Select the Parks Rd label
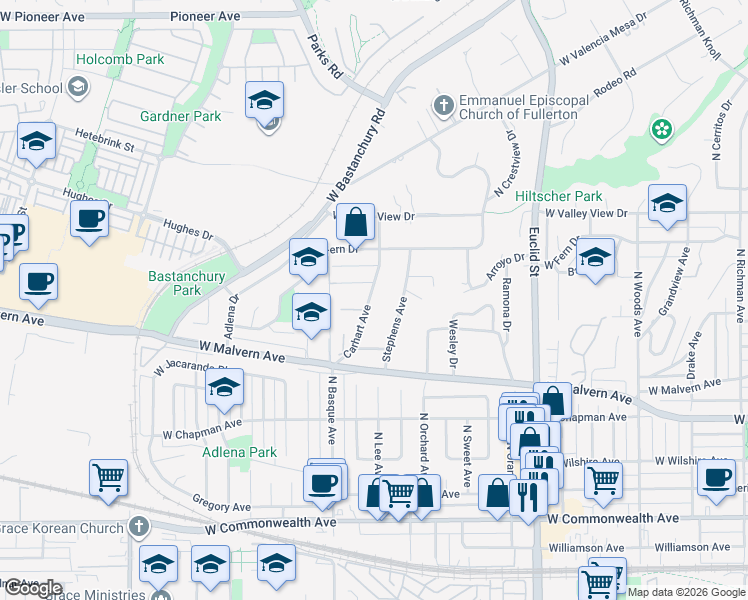Viewport: 748px width, 600px height. coord(325,56)
